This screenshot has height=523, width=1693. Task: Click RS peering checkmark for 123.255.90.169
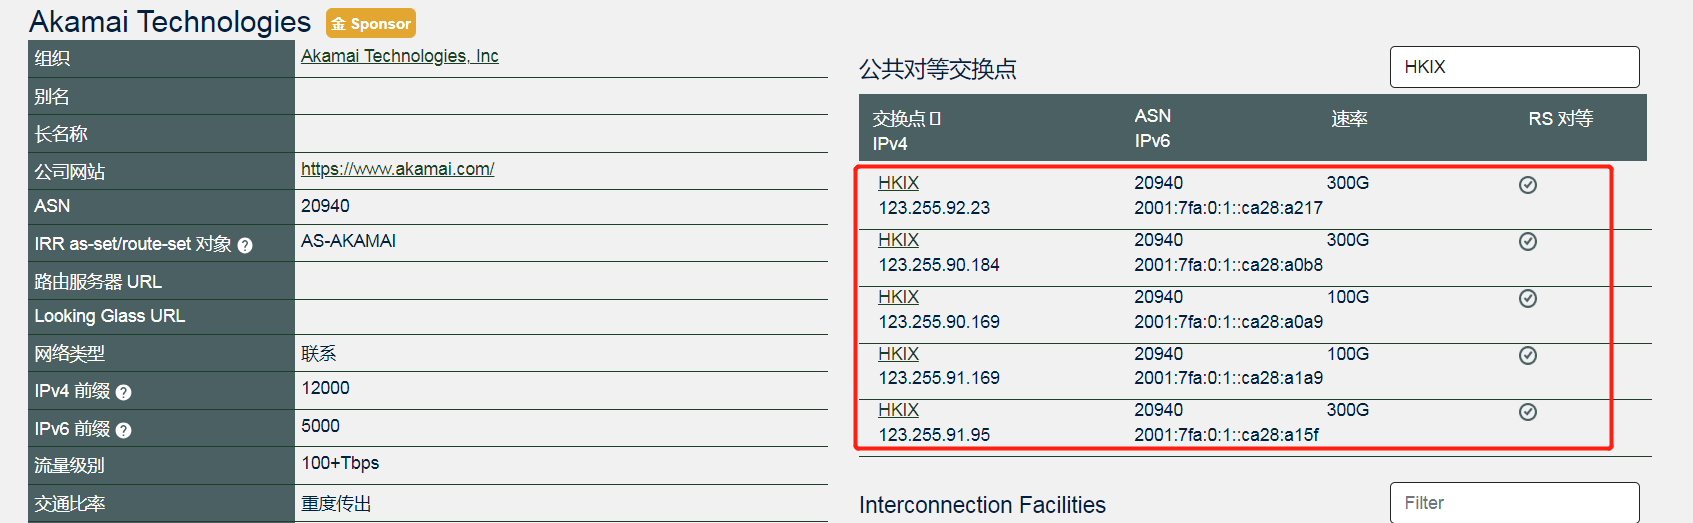1528,299
